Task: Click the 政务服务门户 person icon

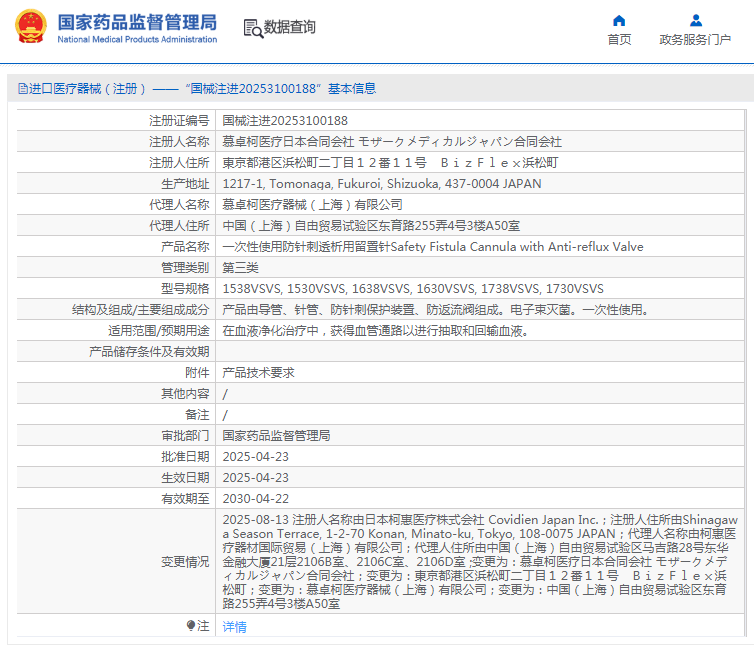Action: click(695, 20)
